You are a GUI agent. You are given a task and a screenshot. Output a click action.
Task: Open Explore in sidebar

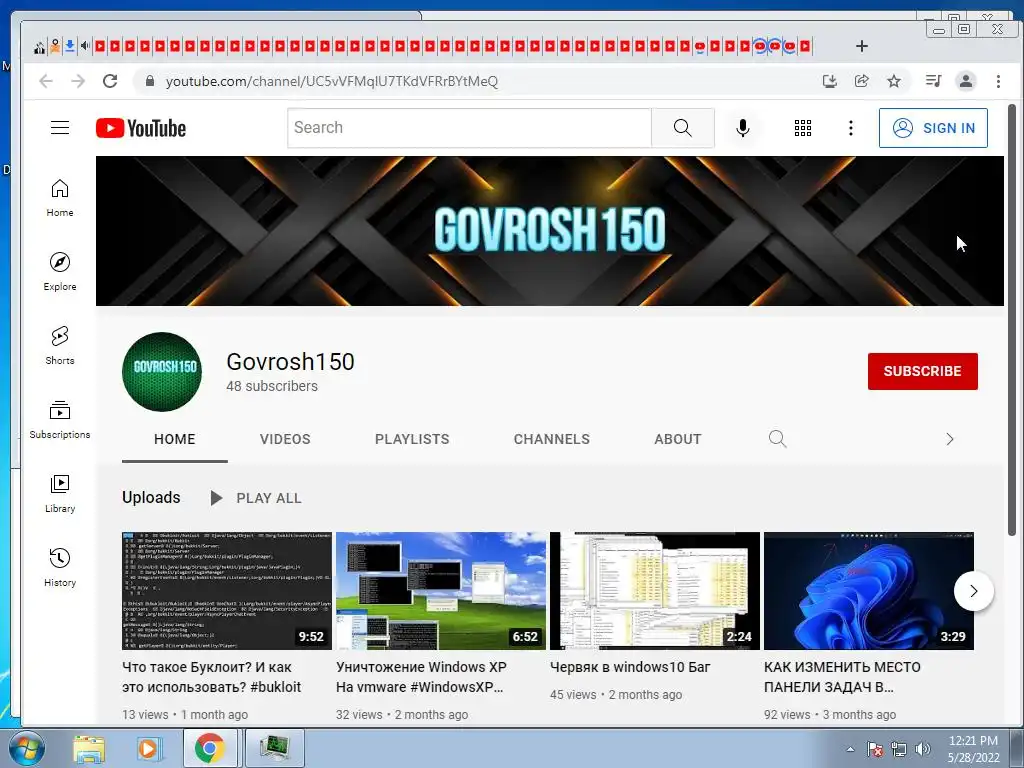point(60,272)
